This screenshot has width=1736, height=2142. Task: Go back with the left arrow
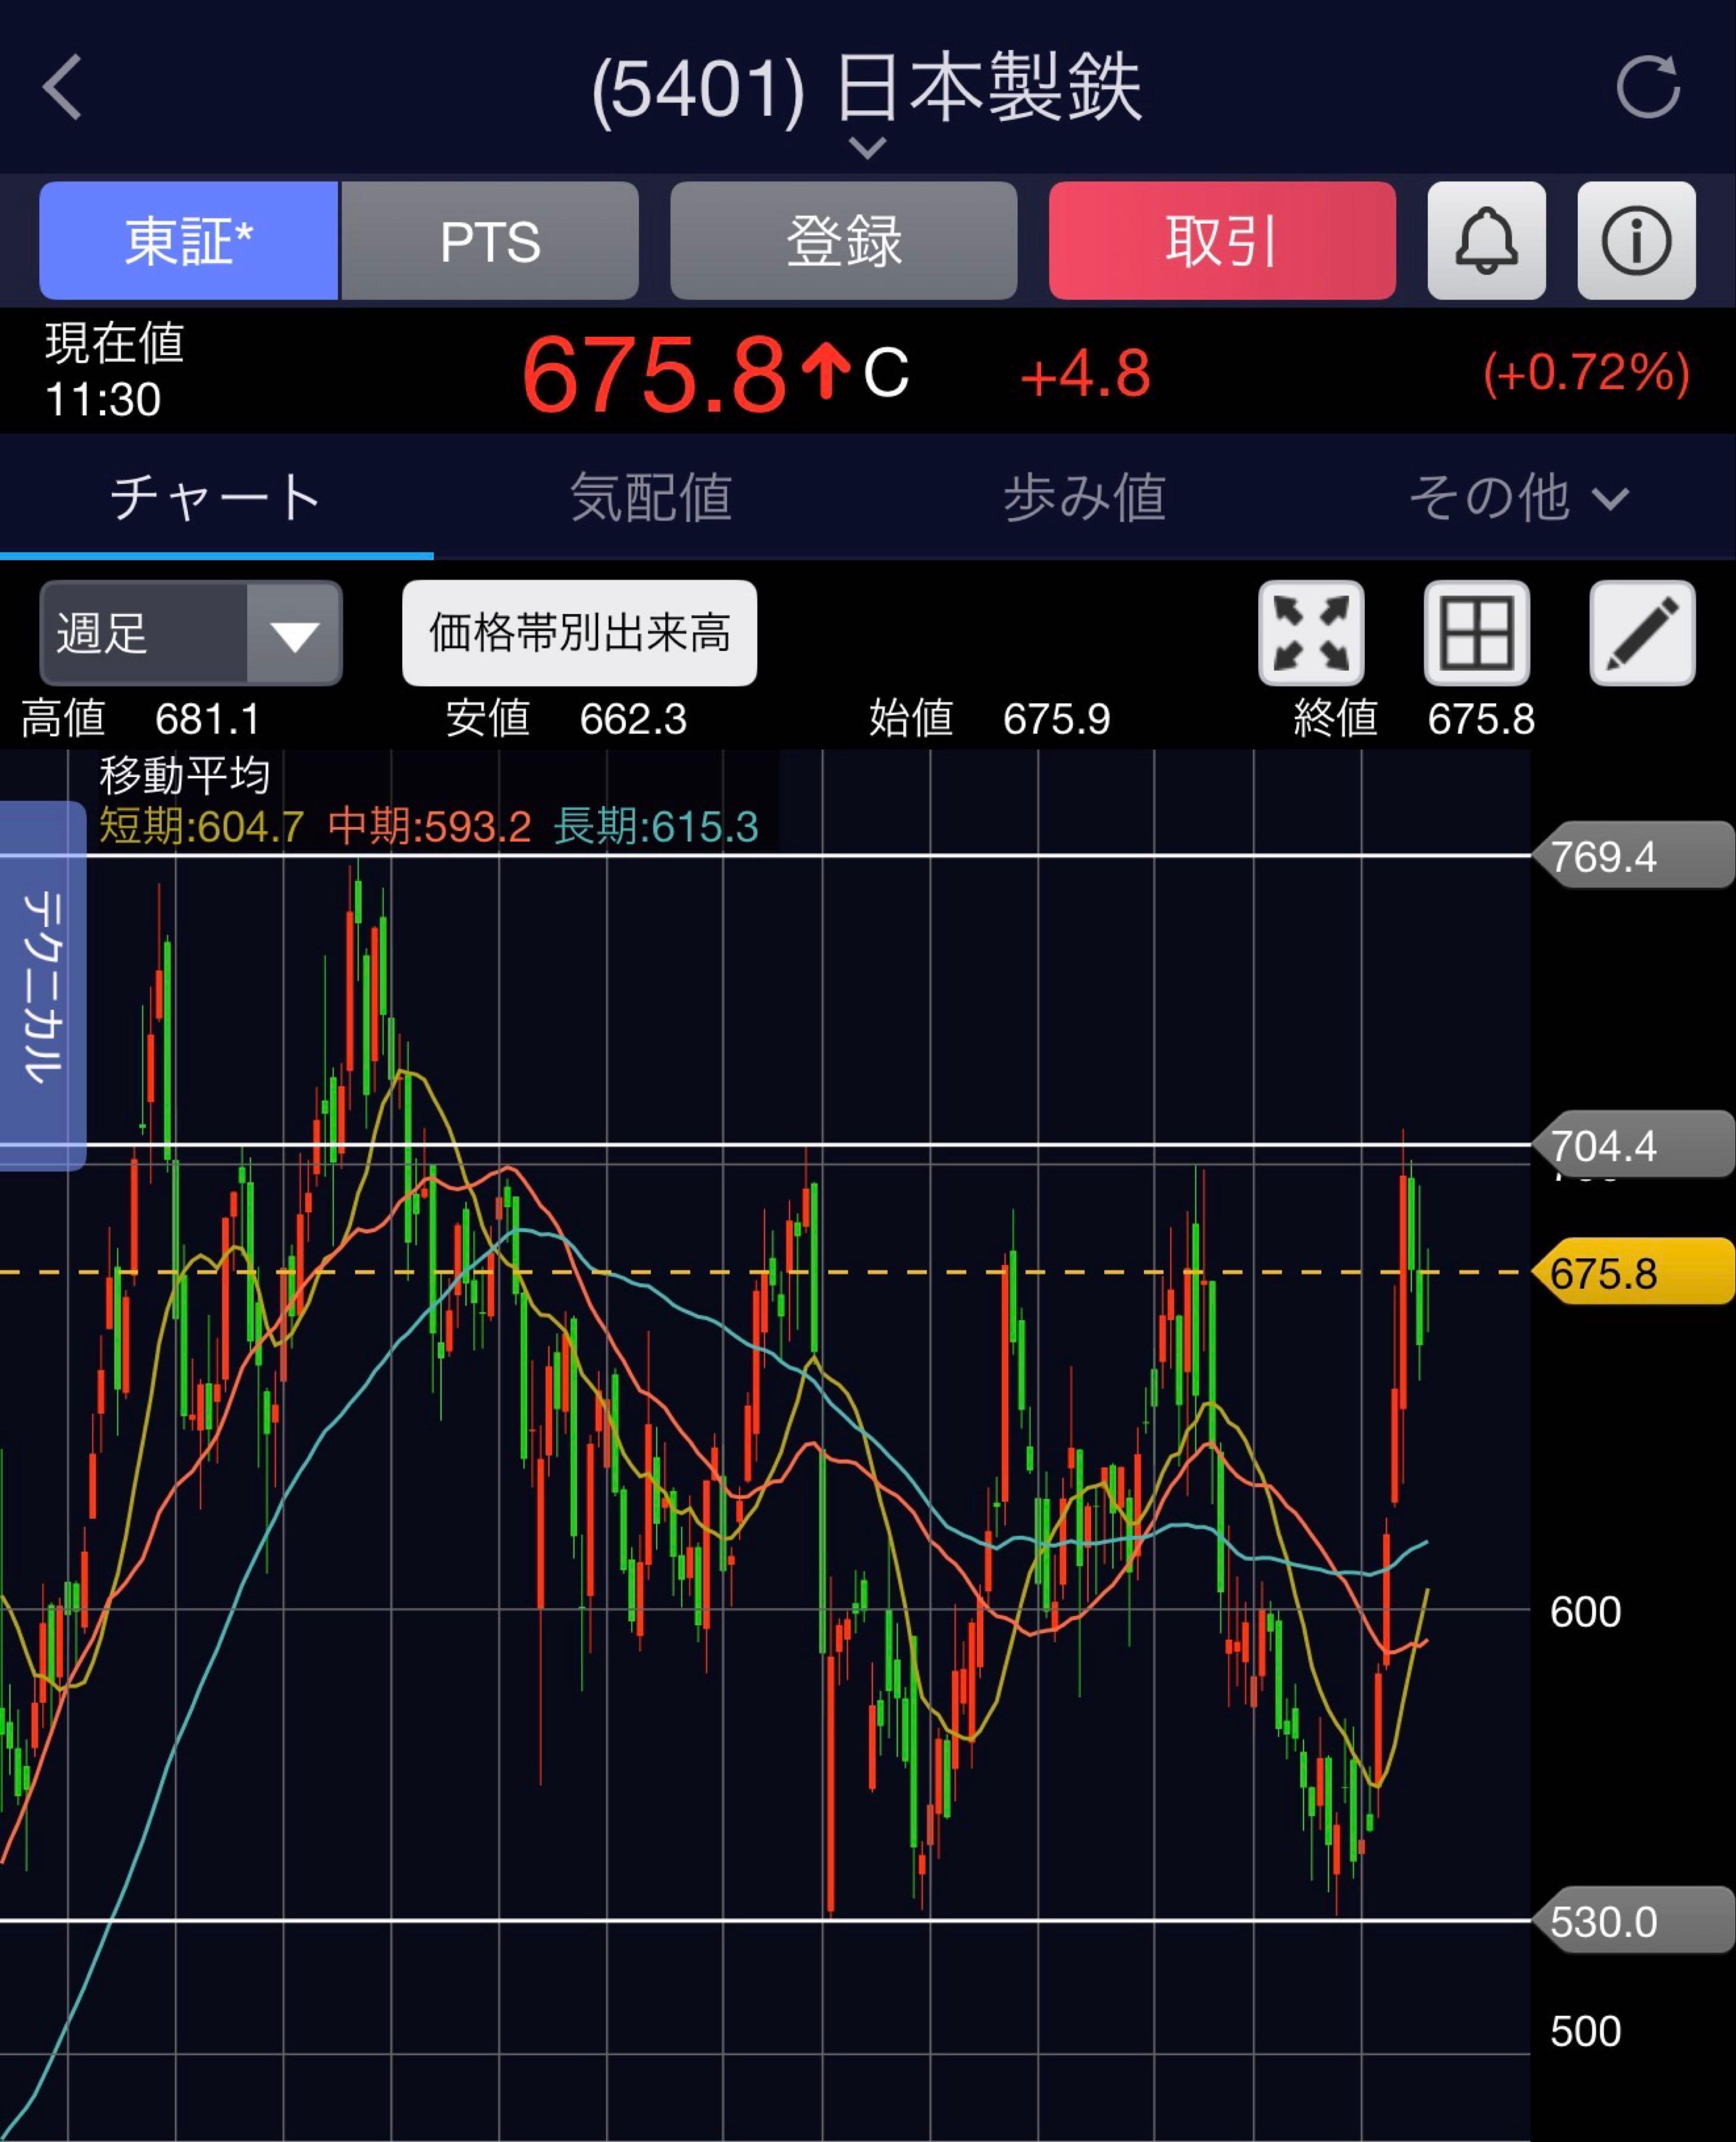coord(62,88)
